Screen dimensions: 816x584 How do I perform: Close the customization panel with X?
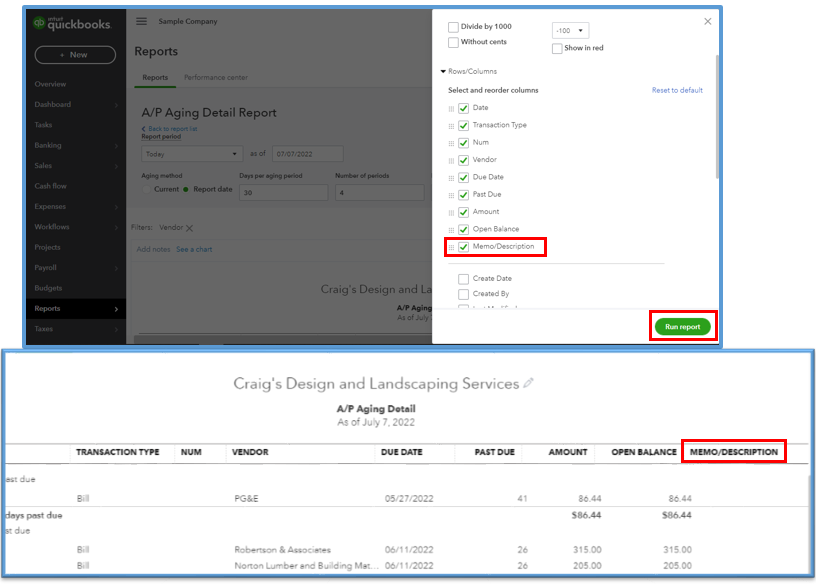pos(708,21)
